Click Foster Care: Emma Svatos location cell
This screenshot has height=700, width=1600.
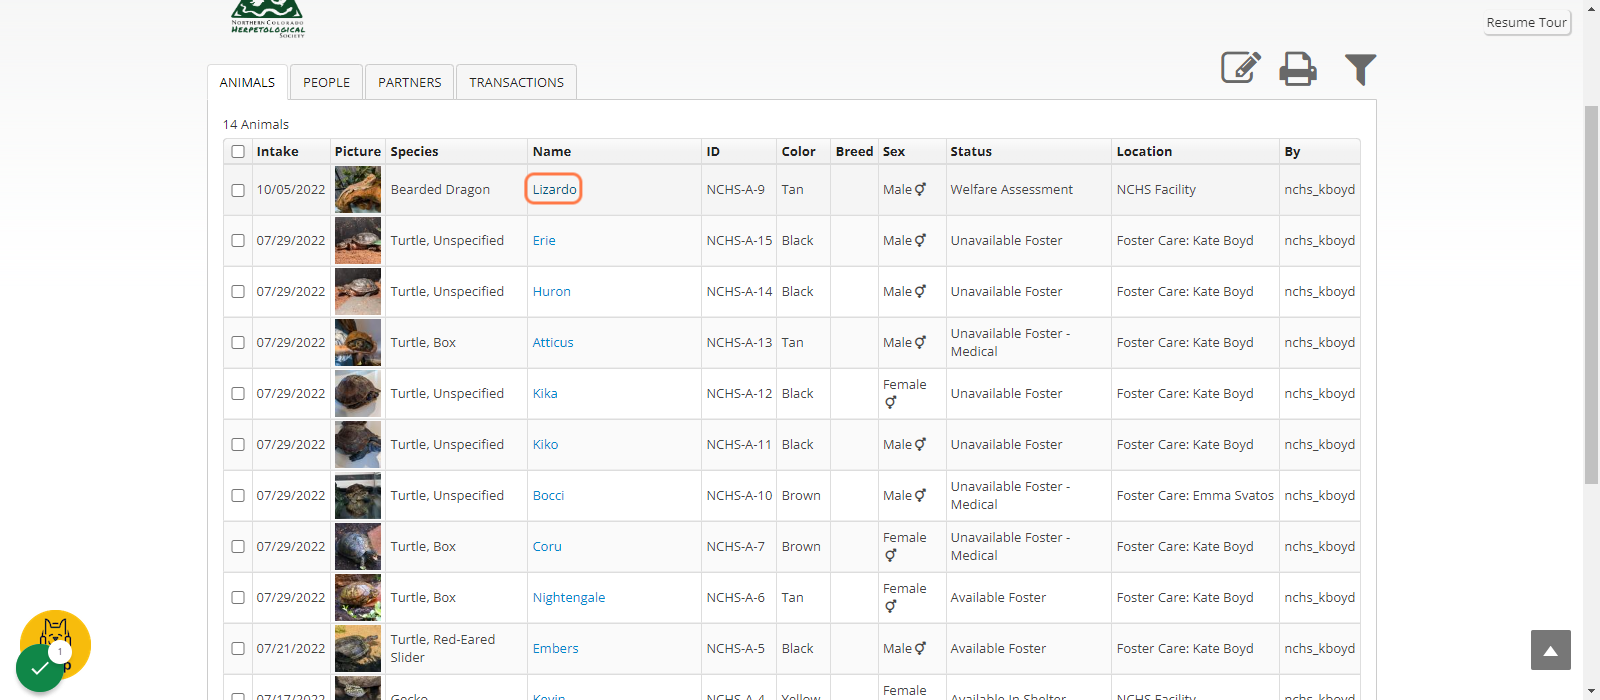1195,495
